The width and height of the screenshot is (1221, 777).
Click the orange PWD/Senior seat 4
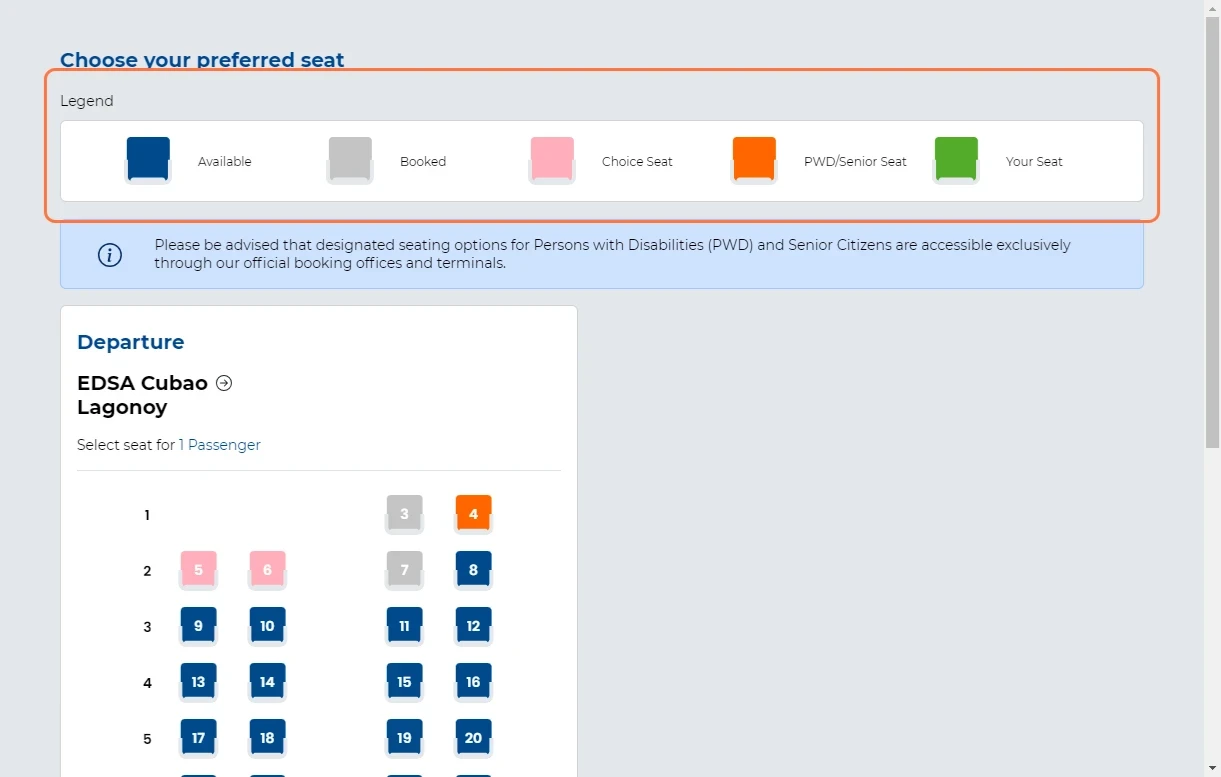pyautogui.click(x=473, y=514)
